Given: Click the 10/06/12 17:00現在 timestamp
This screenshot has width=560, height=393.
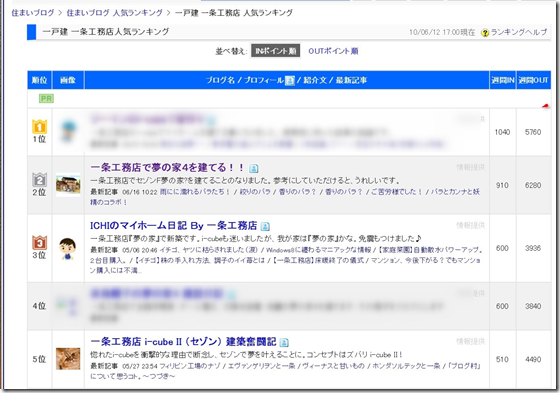Looking at the screenshot, I should point(442,33).
